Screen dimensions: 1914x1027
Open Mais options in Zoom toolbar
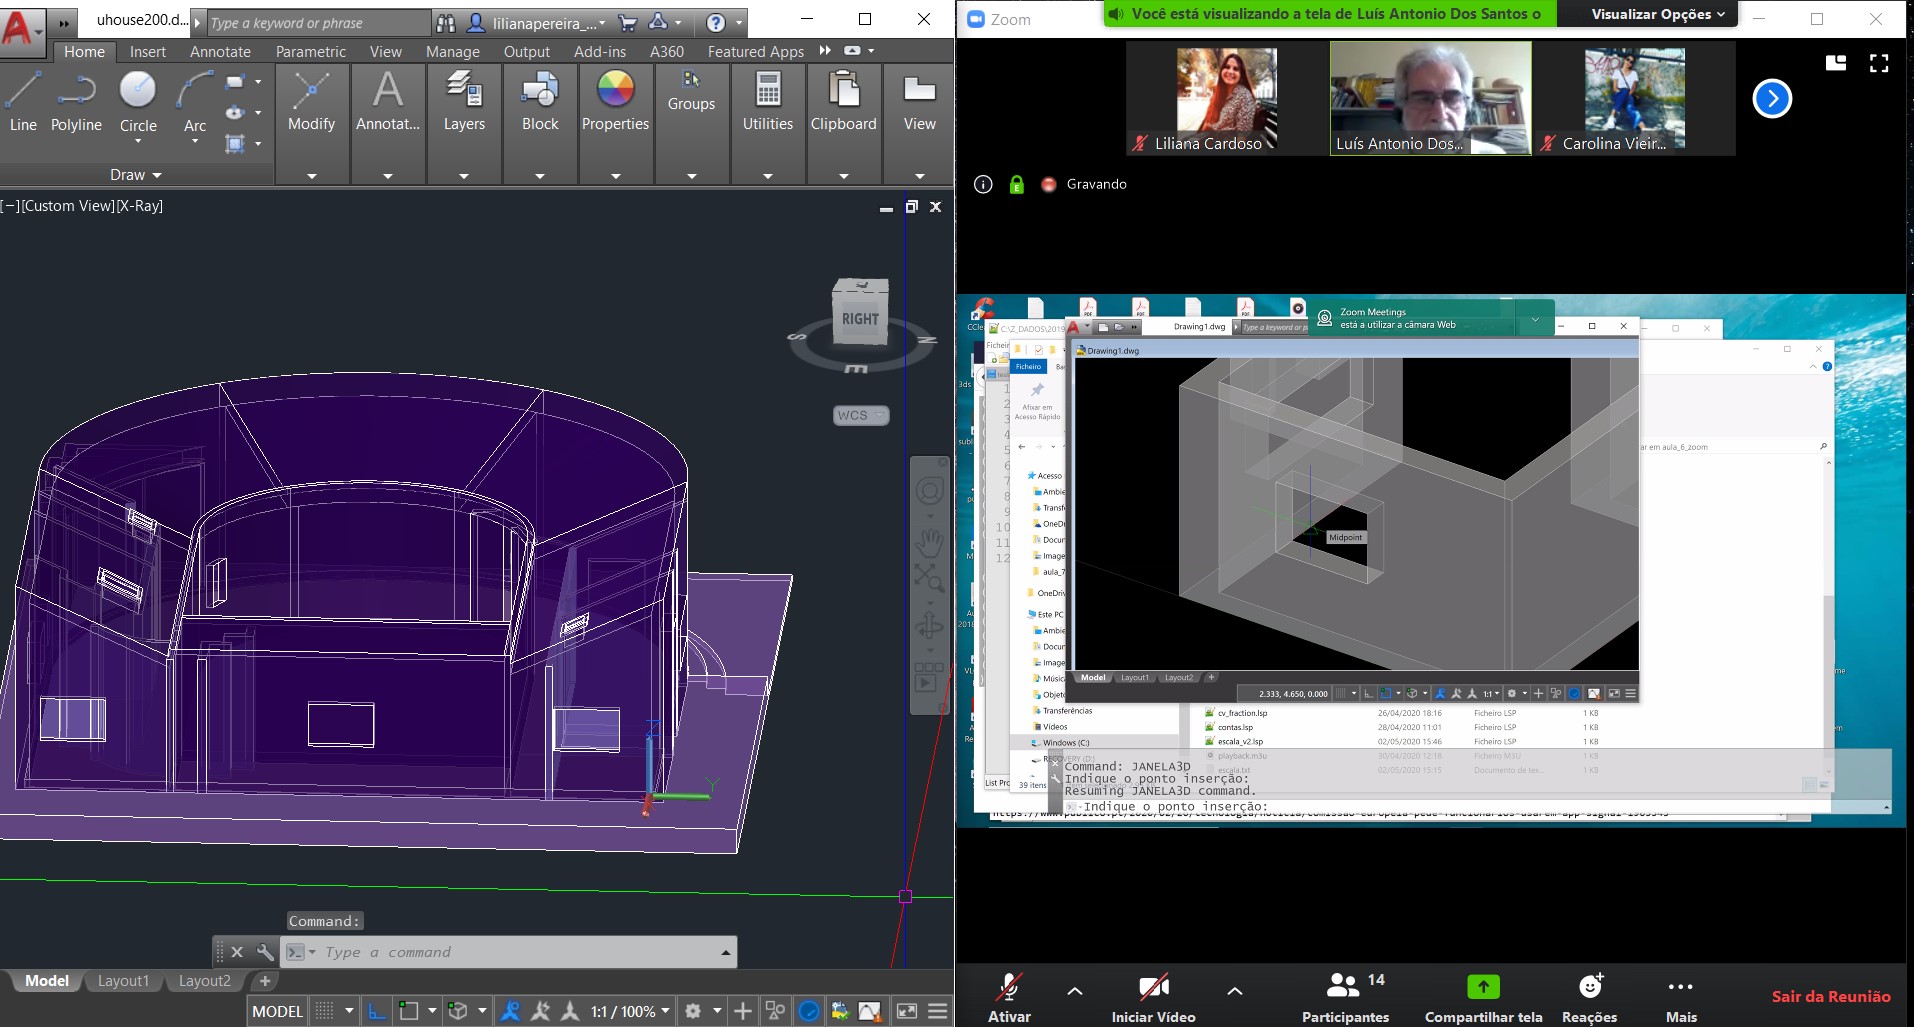click(x=1681, y=997)
